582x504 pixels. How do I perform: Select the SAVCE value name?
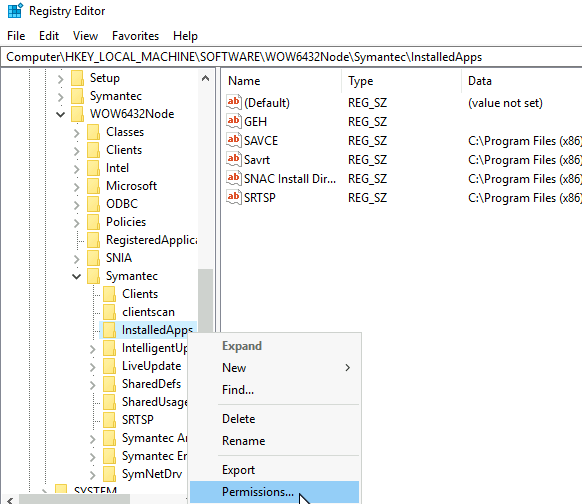tap(261, 141)
